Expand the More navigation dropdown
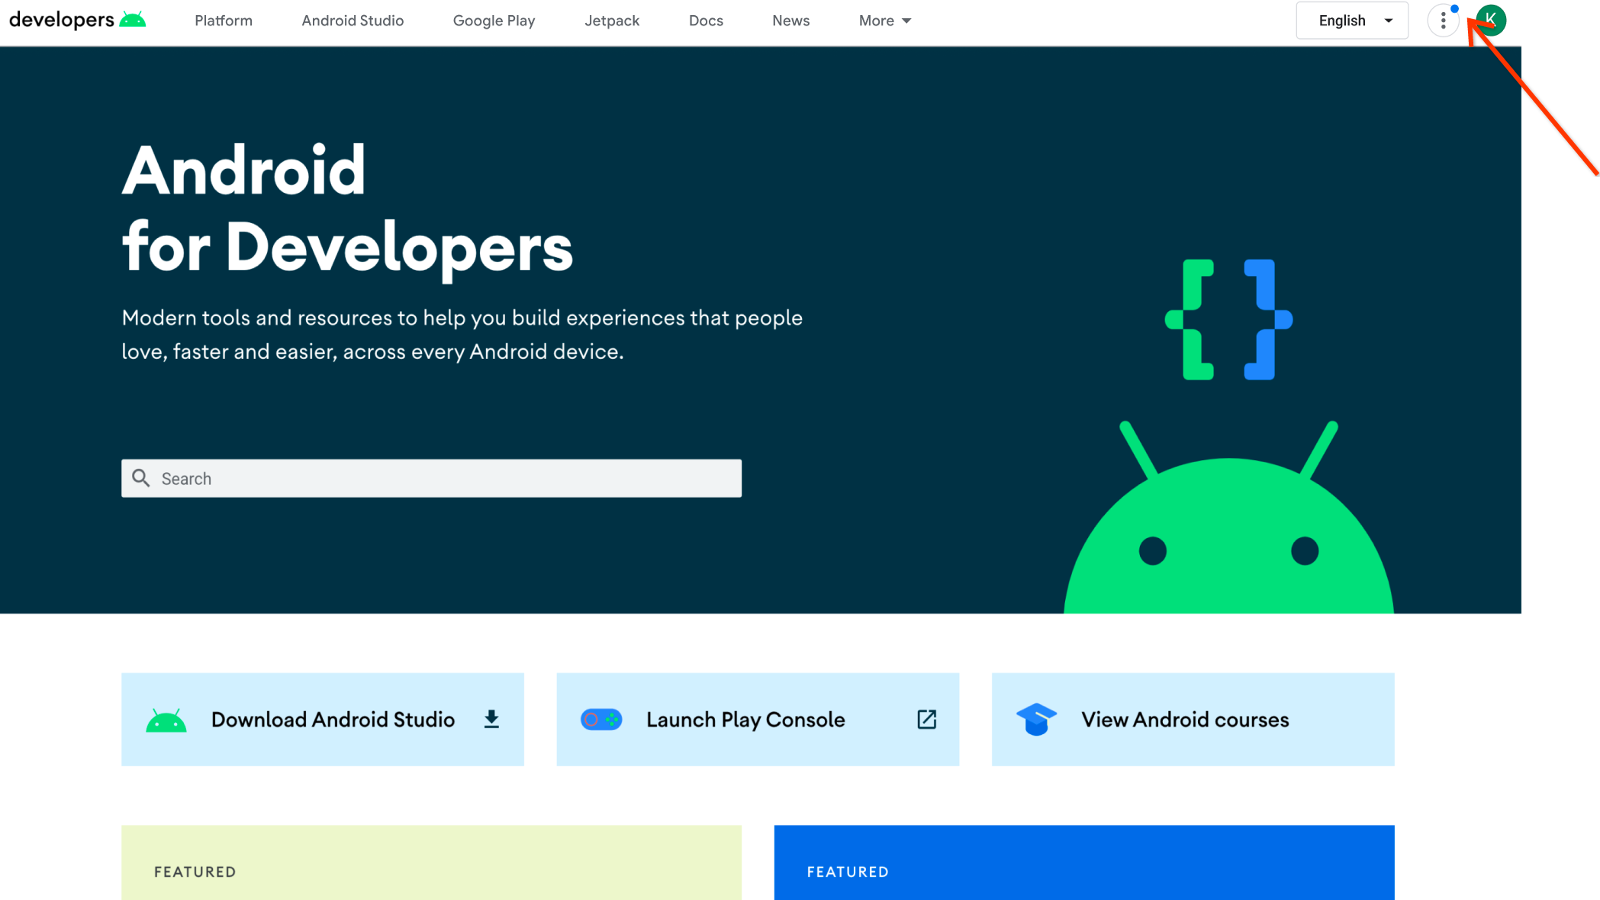 [x=884, y=20]
